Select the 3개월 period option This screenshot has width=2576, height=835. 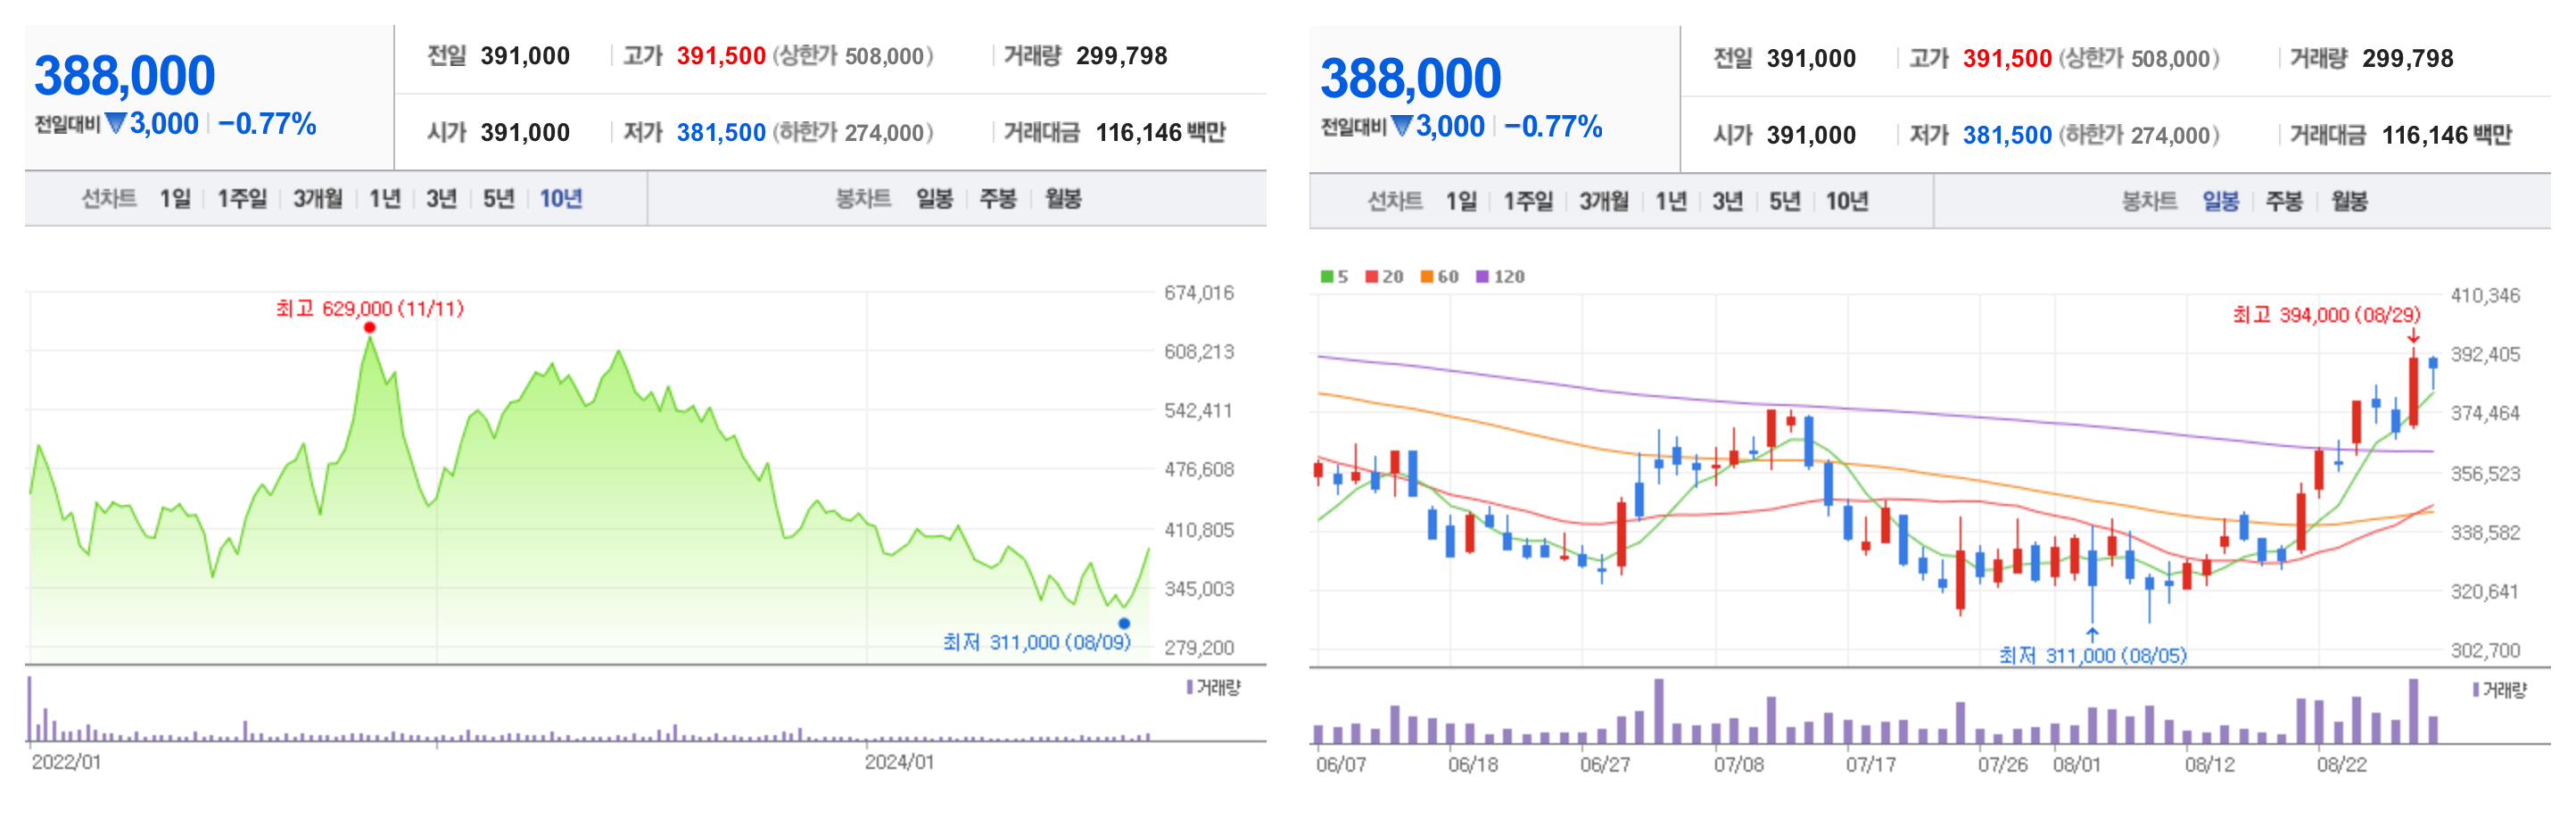tap(318, 199)
